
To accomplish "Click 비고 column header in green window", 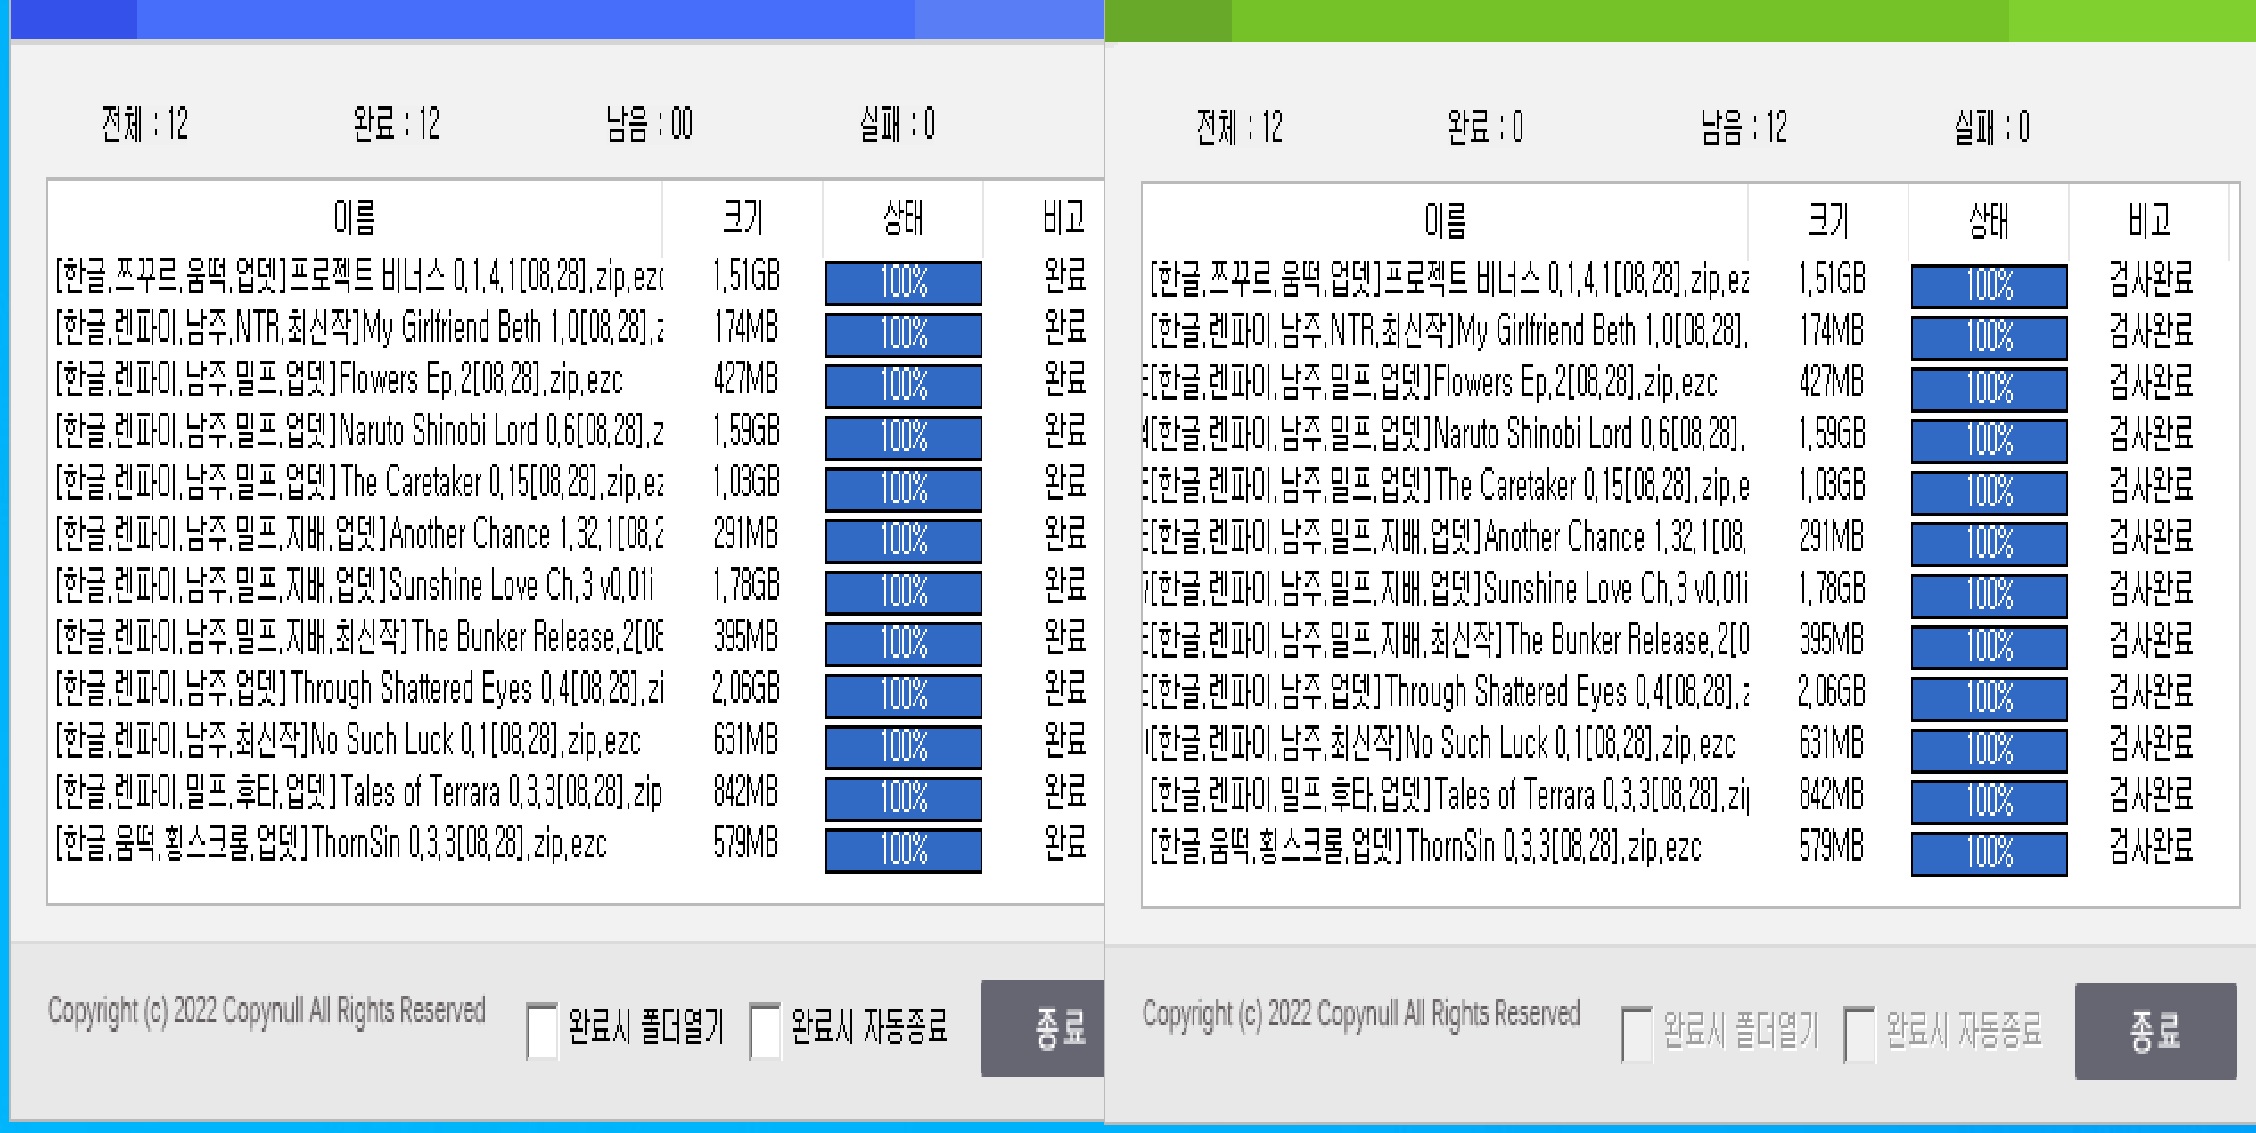I will [x=2149, y=221].
